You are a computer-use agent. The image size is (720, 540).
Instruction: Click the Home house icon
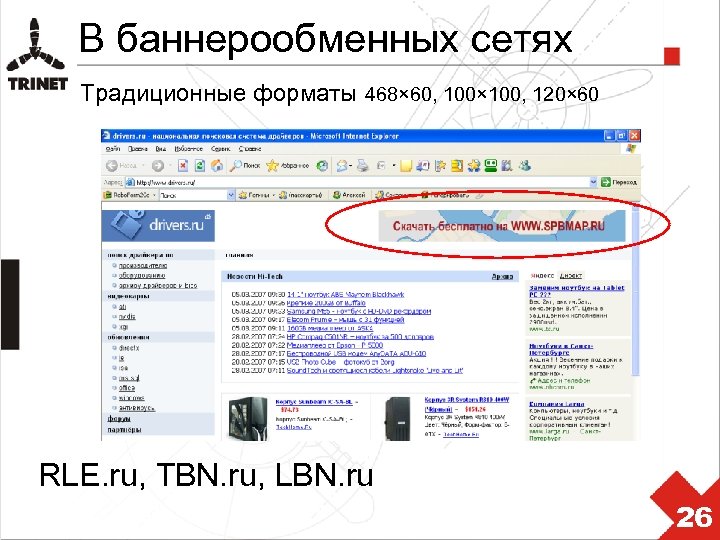pos(217,165)
